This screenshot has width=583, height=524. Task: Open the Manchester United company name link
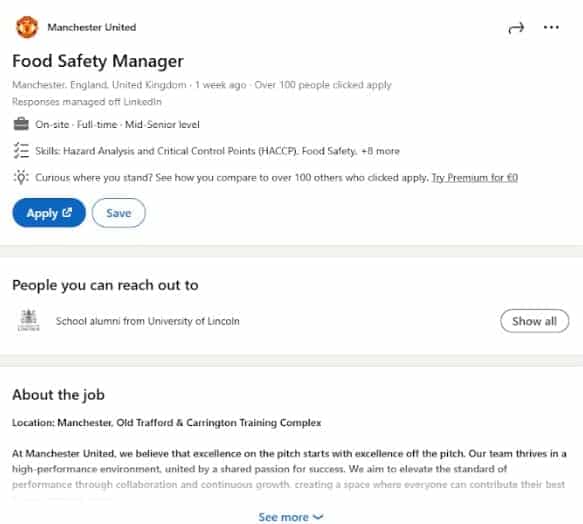pyautogui.click(x=91, y=27)
